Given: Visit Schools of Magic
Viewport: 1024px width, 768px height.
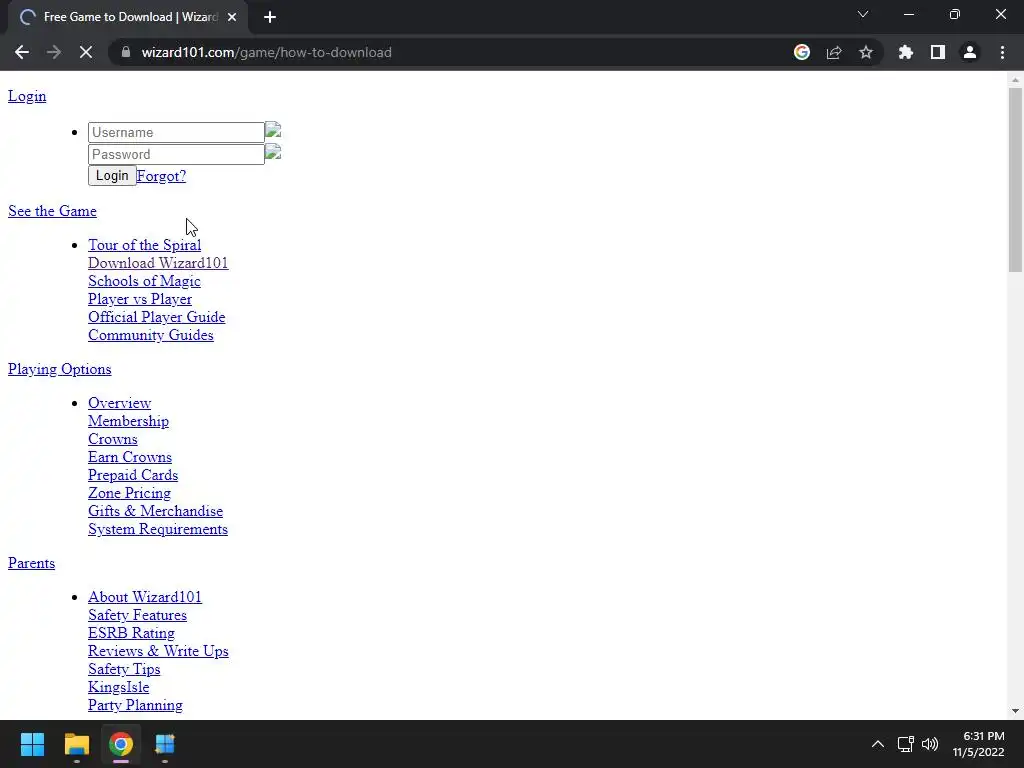Looking at the screenshot, I should point(144,281).
